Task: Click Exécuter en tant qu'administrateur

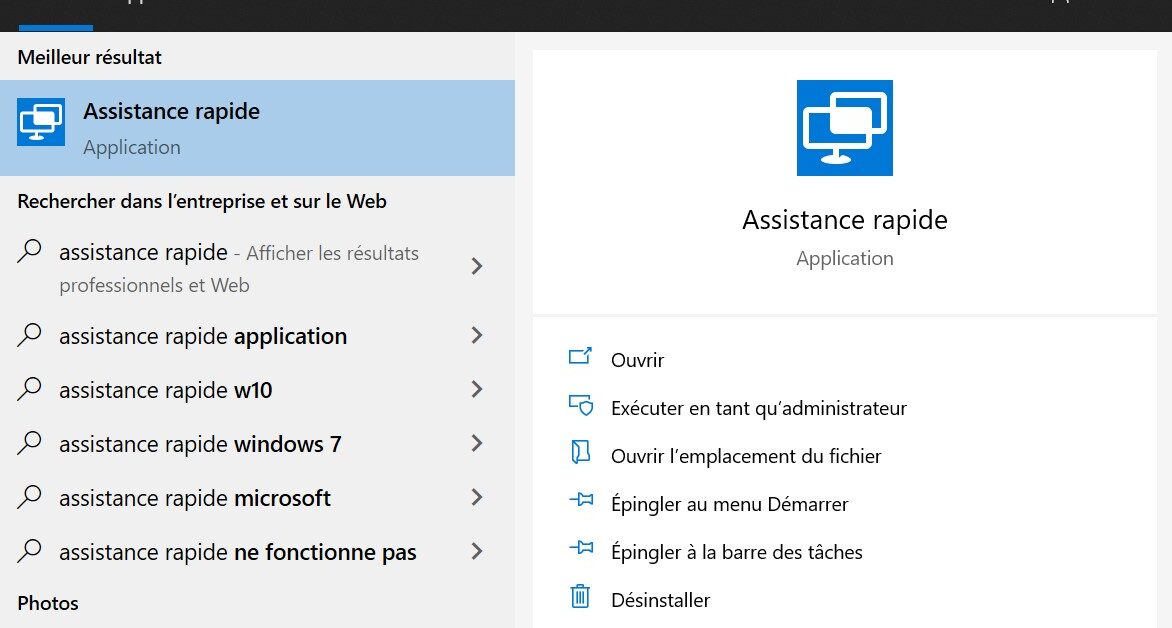Action: [759, 408]
